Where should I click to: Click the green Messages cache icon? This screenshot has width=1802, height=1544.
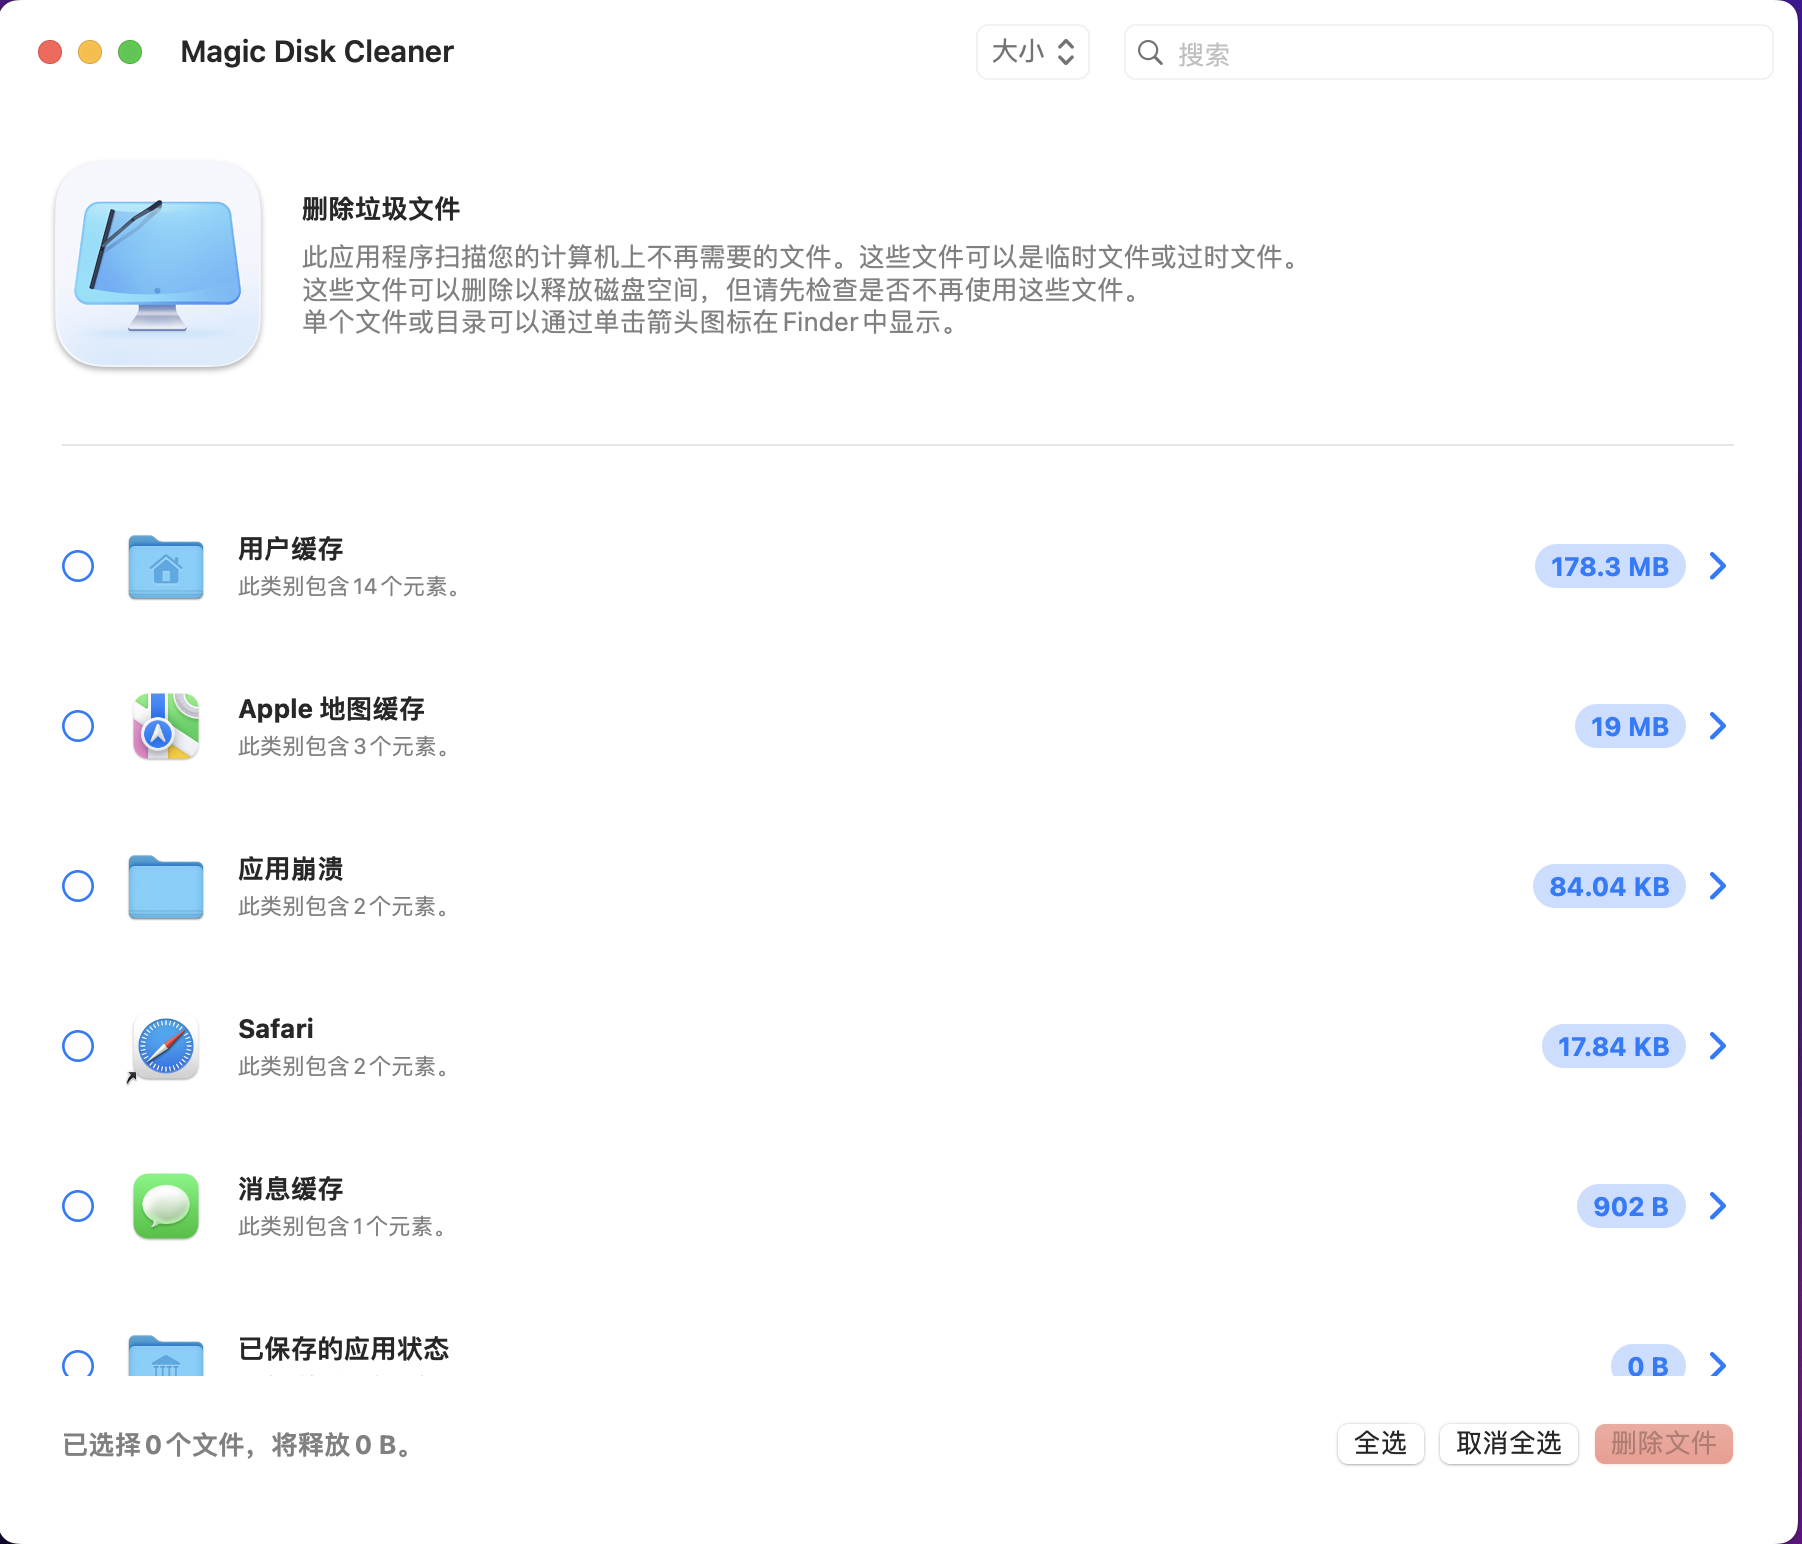coord(166,1206)
